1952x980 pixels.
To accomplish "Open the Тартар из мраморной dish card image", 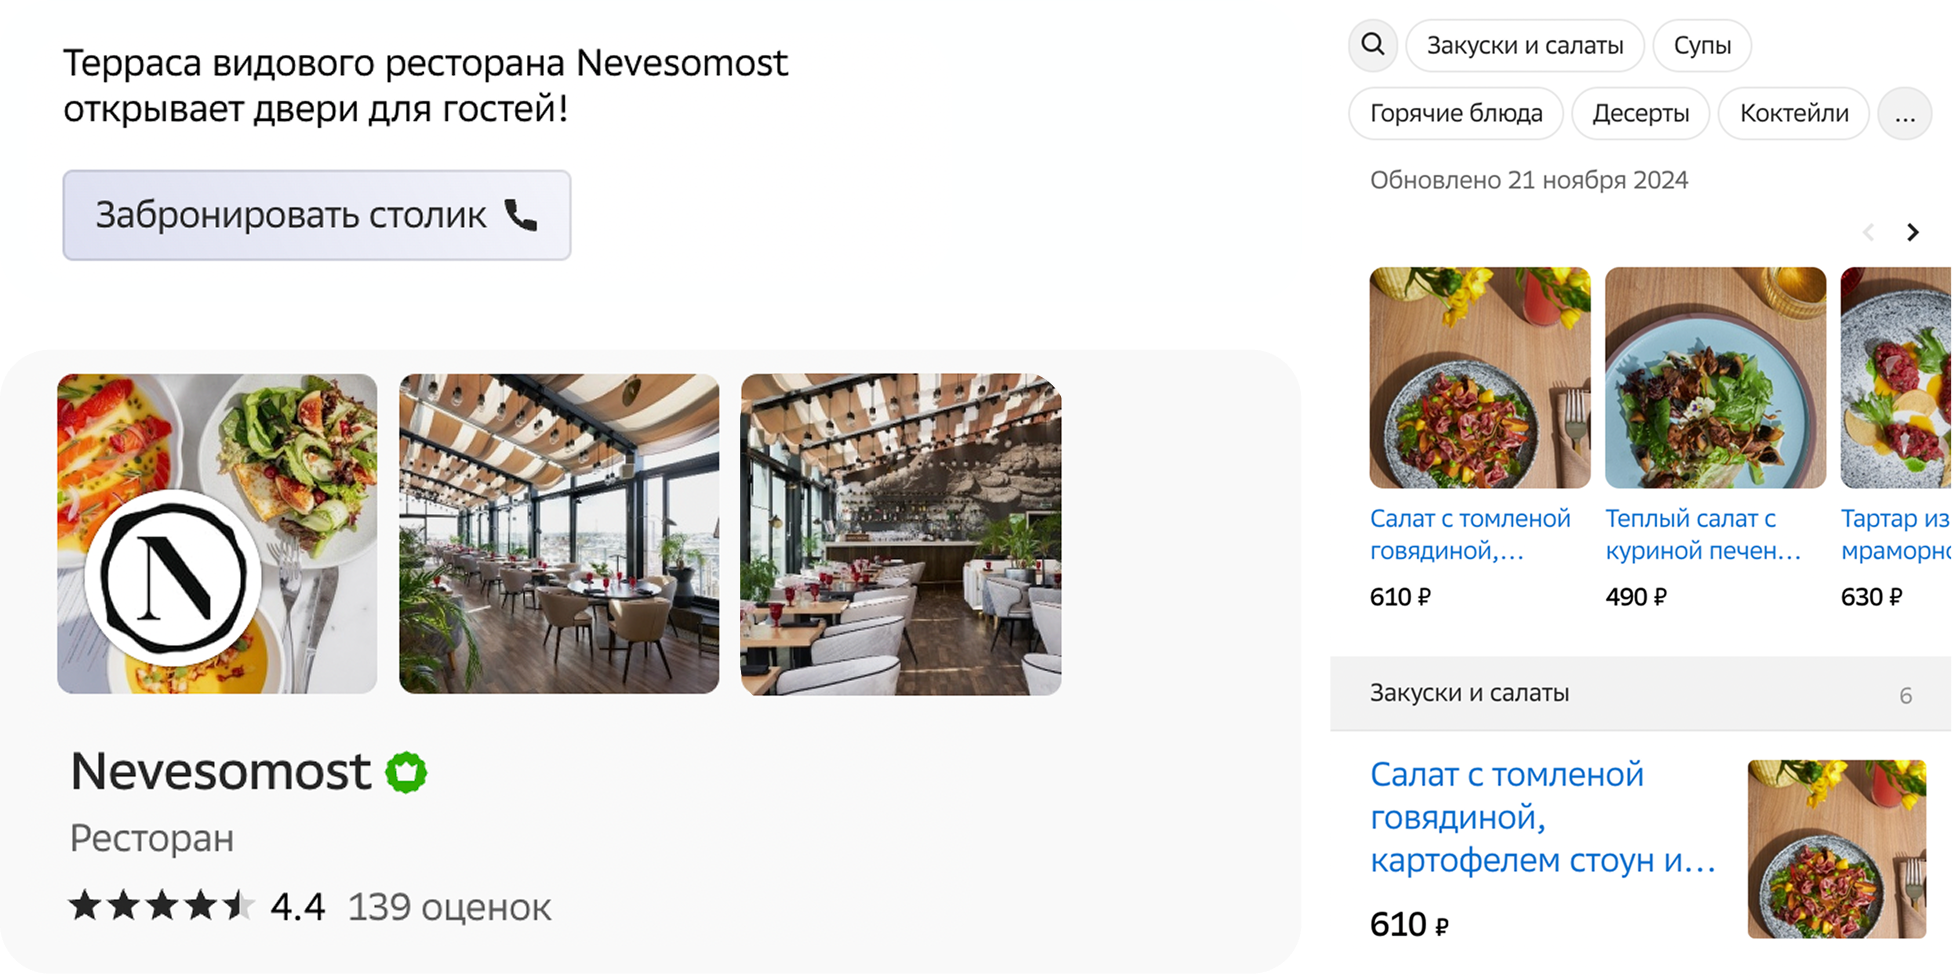I will [1896, 378].
